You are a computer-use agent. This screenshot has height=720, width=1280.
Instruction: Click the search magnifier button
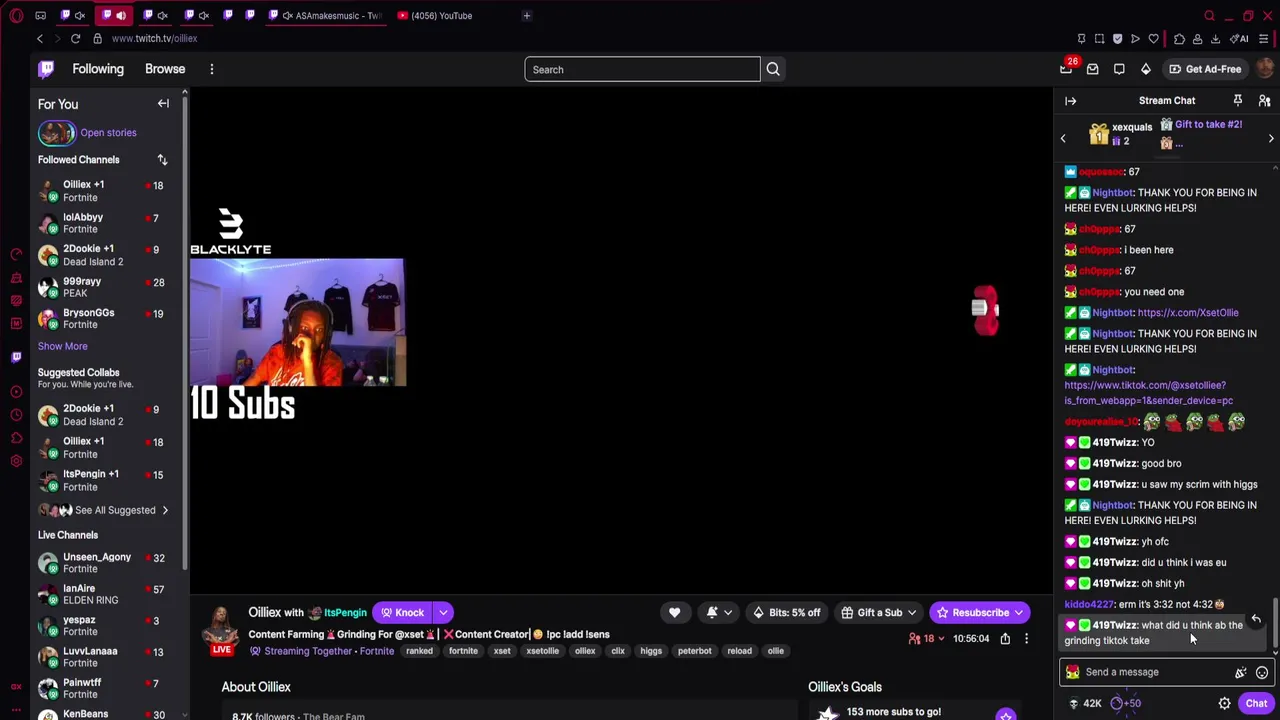773,69
